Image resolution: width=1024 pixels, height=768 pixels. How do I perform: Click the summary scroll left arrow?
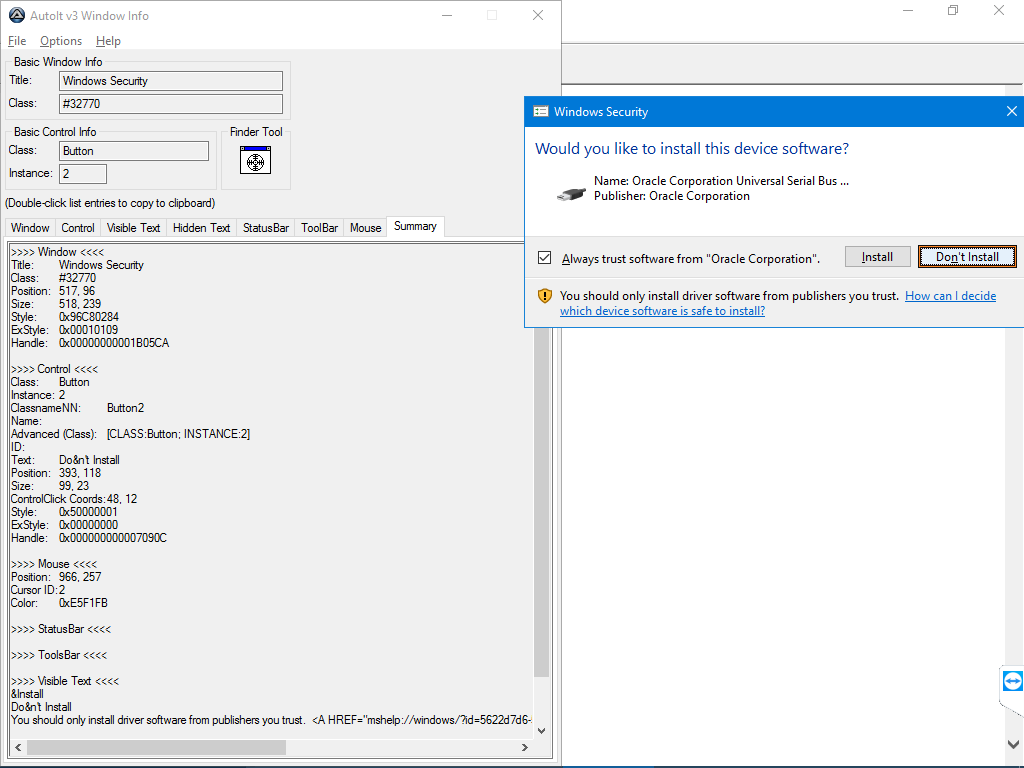[x=18, y=747]
